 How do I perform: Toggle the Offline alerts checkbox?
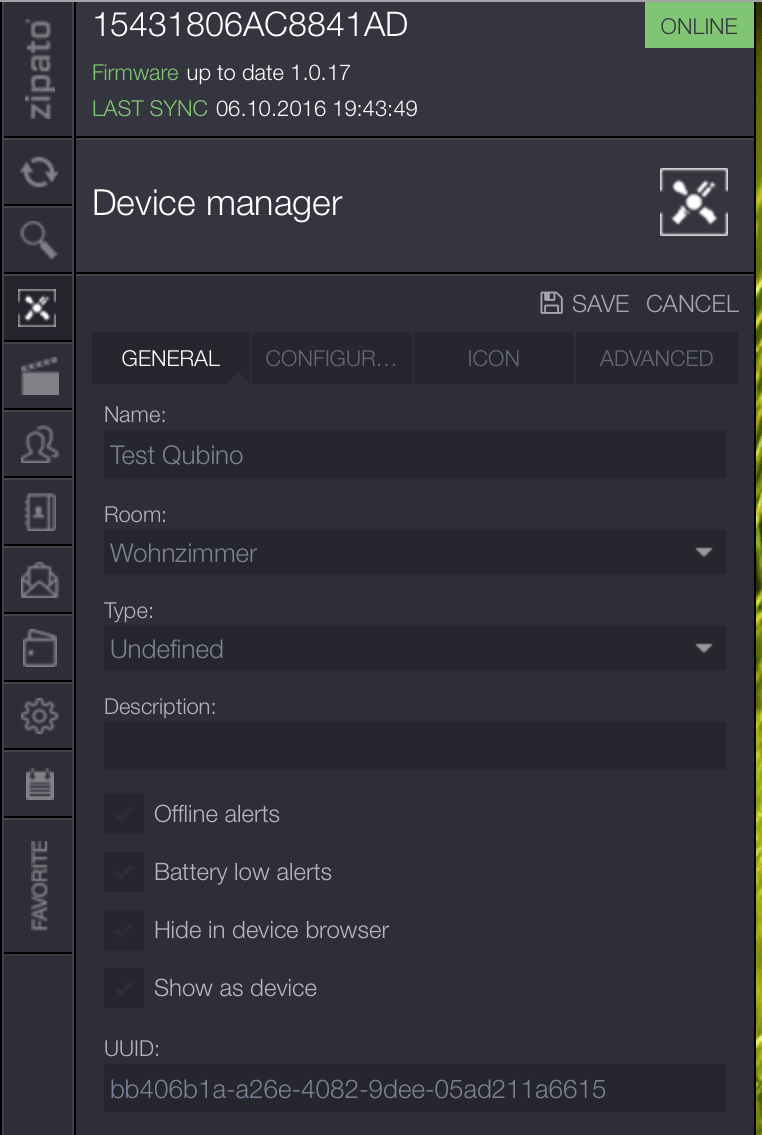coord(124,814)
